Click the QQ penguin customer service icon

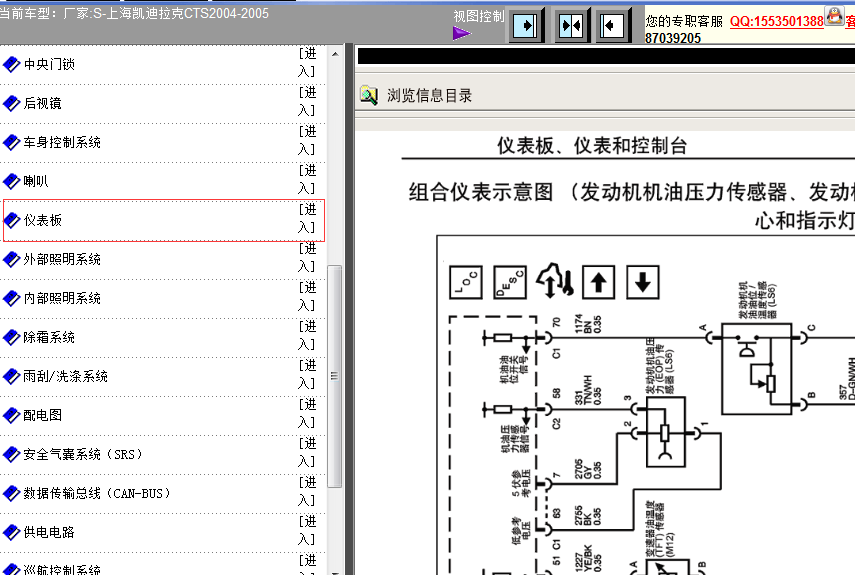point(834,16)
